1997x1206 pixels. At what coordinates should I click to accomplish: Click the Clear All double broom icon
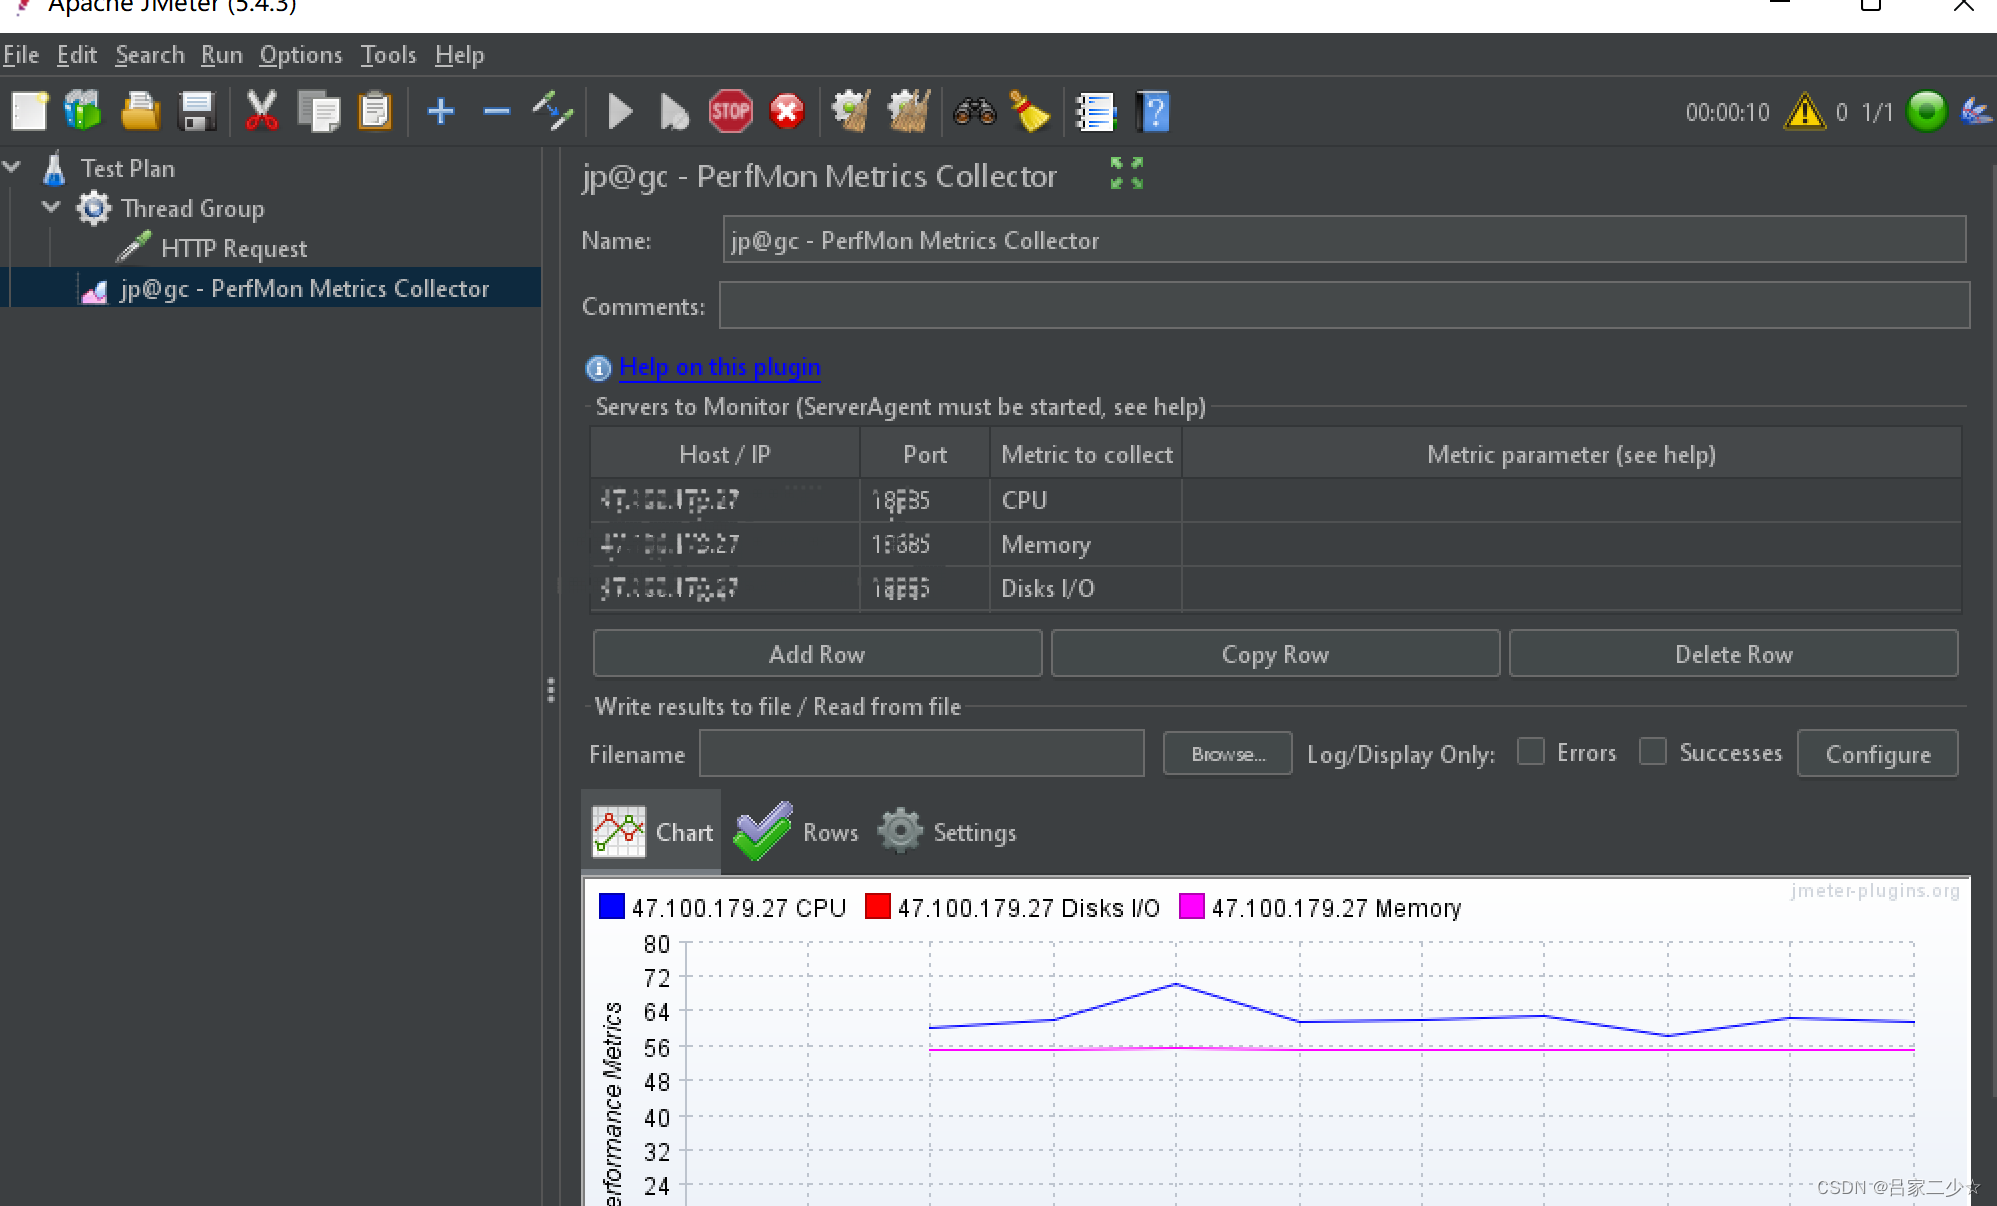[908, 112]
